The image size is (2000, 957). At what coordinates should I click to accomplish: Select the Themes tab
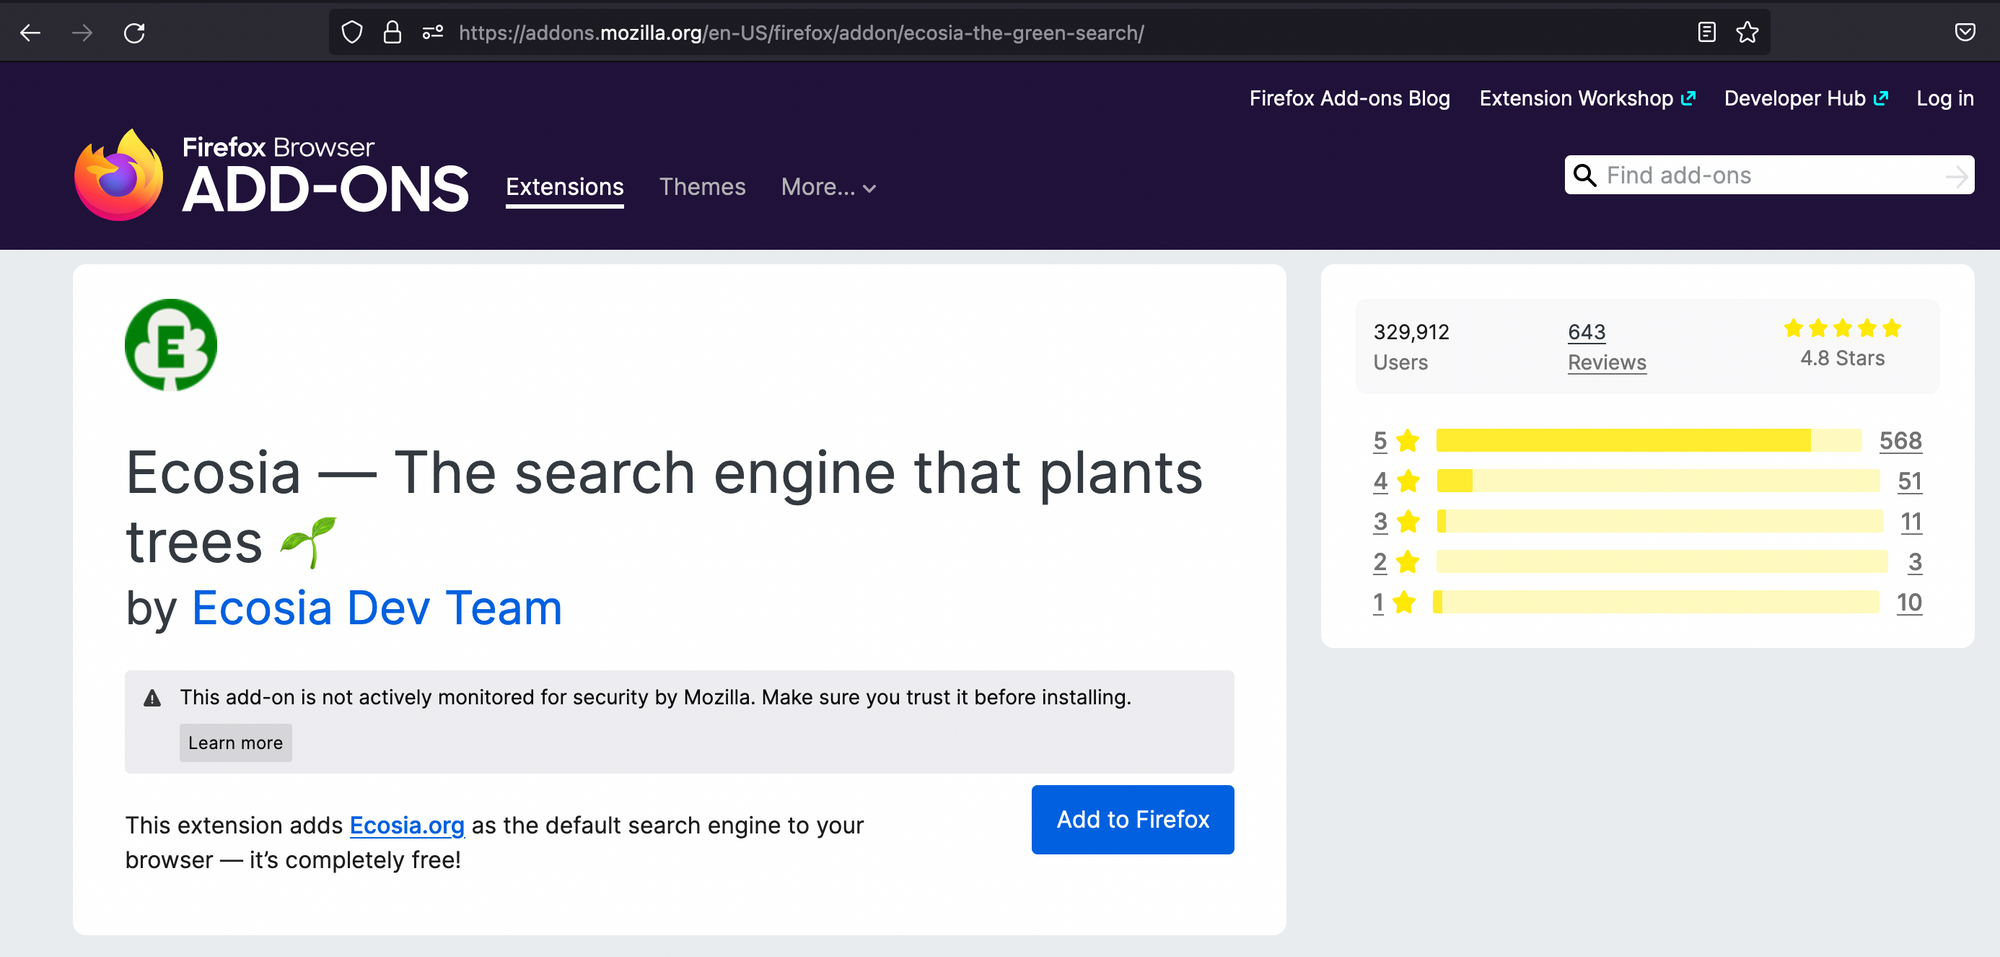coord(703,187)
